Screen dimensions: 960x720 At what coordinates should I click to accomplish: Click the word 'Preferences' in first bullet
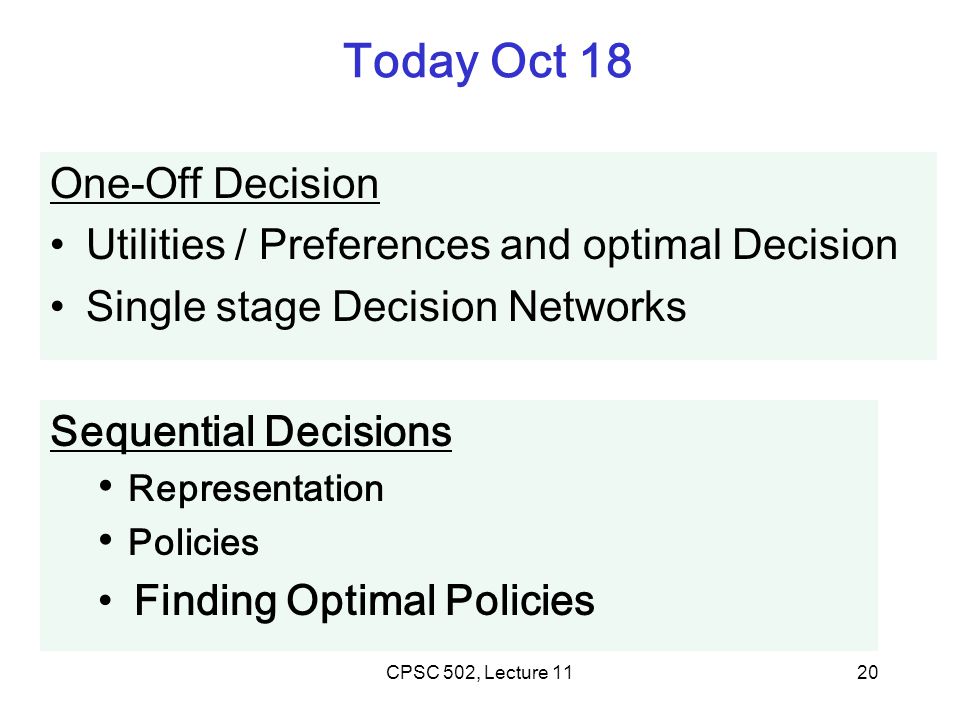[x=375, y=245]
